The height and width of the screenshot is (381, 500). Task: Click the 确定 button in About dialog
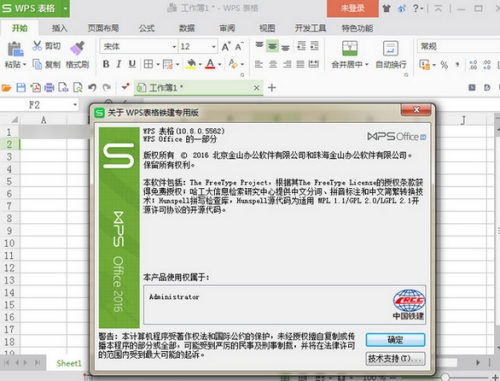pos(395,340)
